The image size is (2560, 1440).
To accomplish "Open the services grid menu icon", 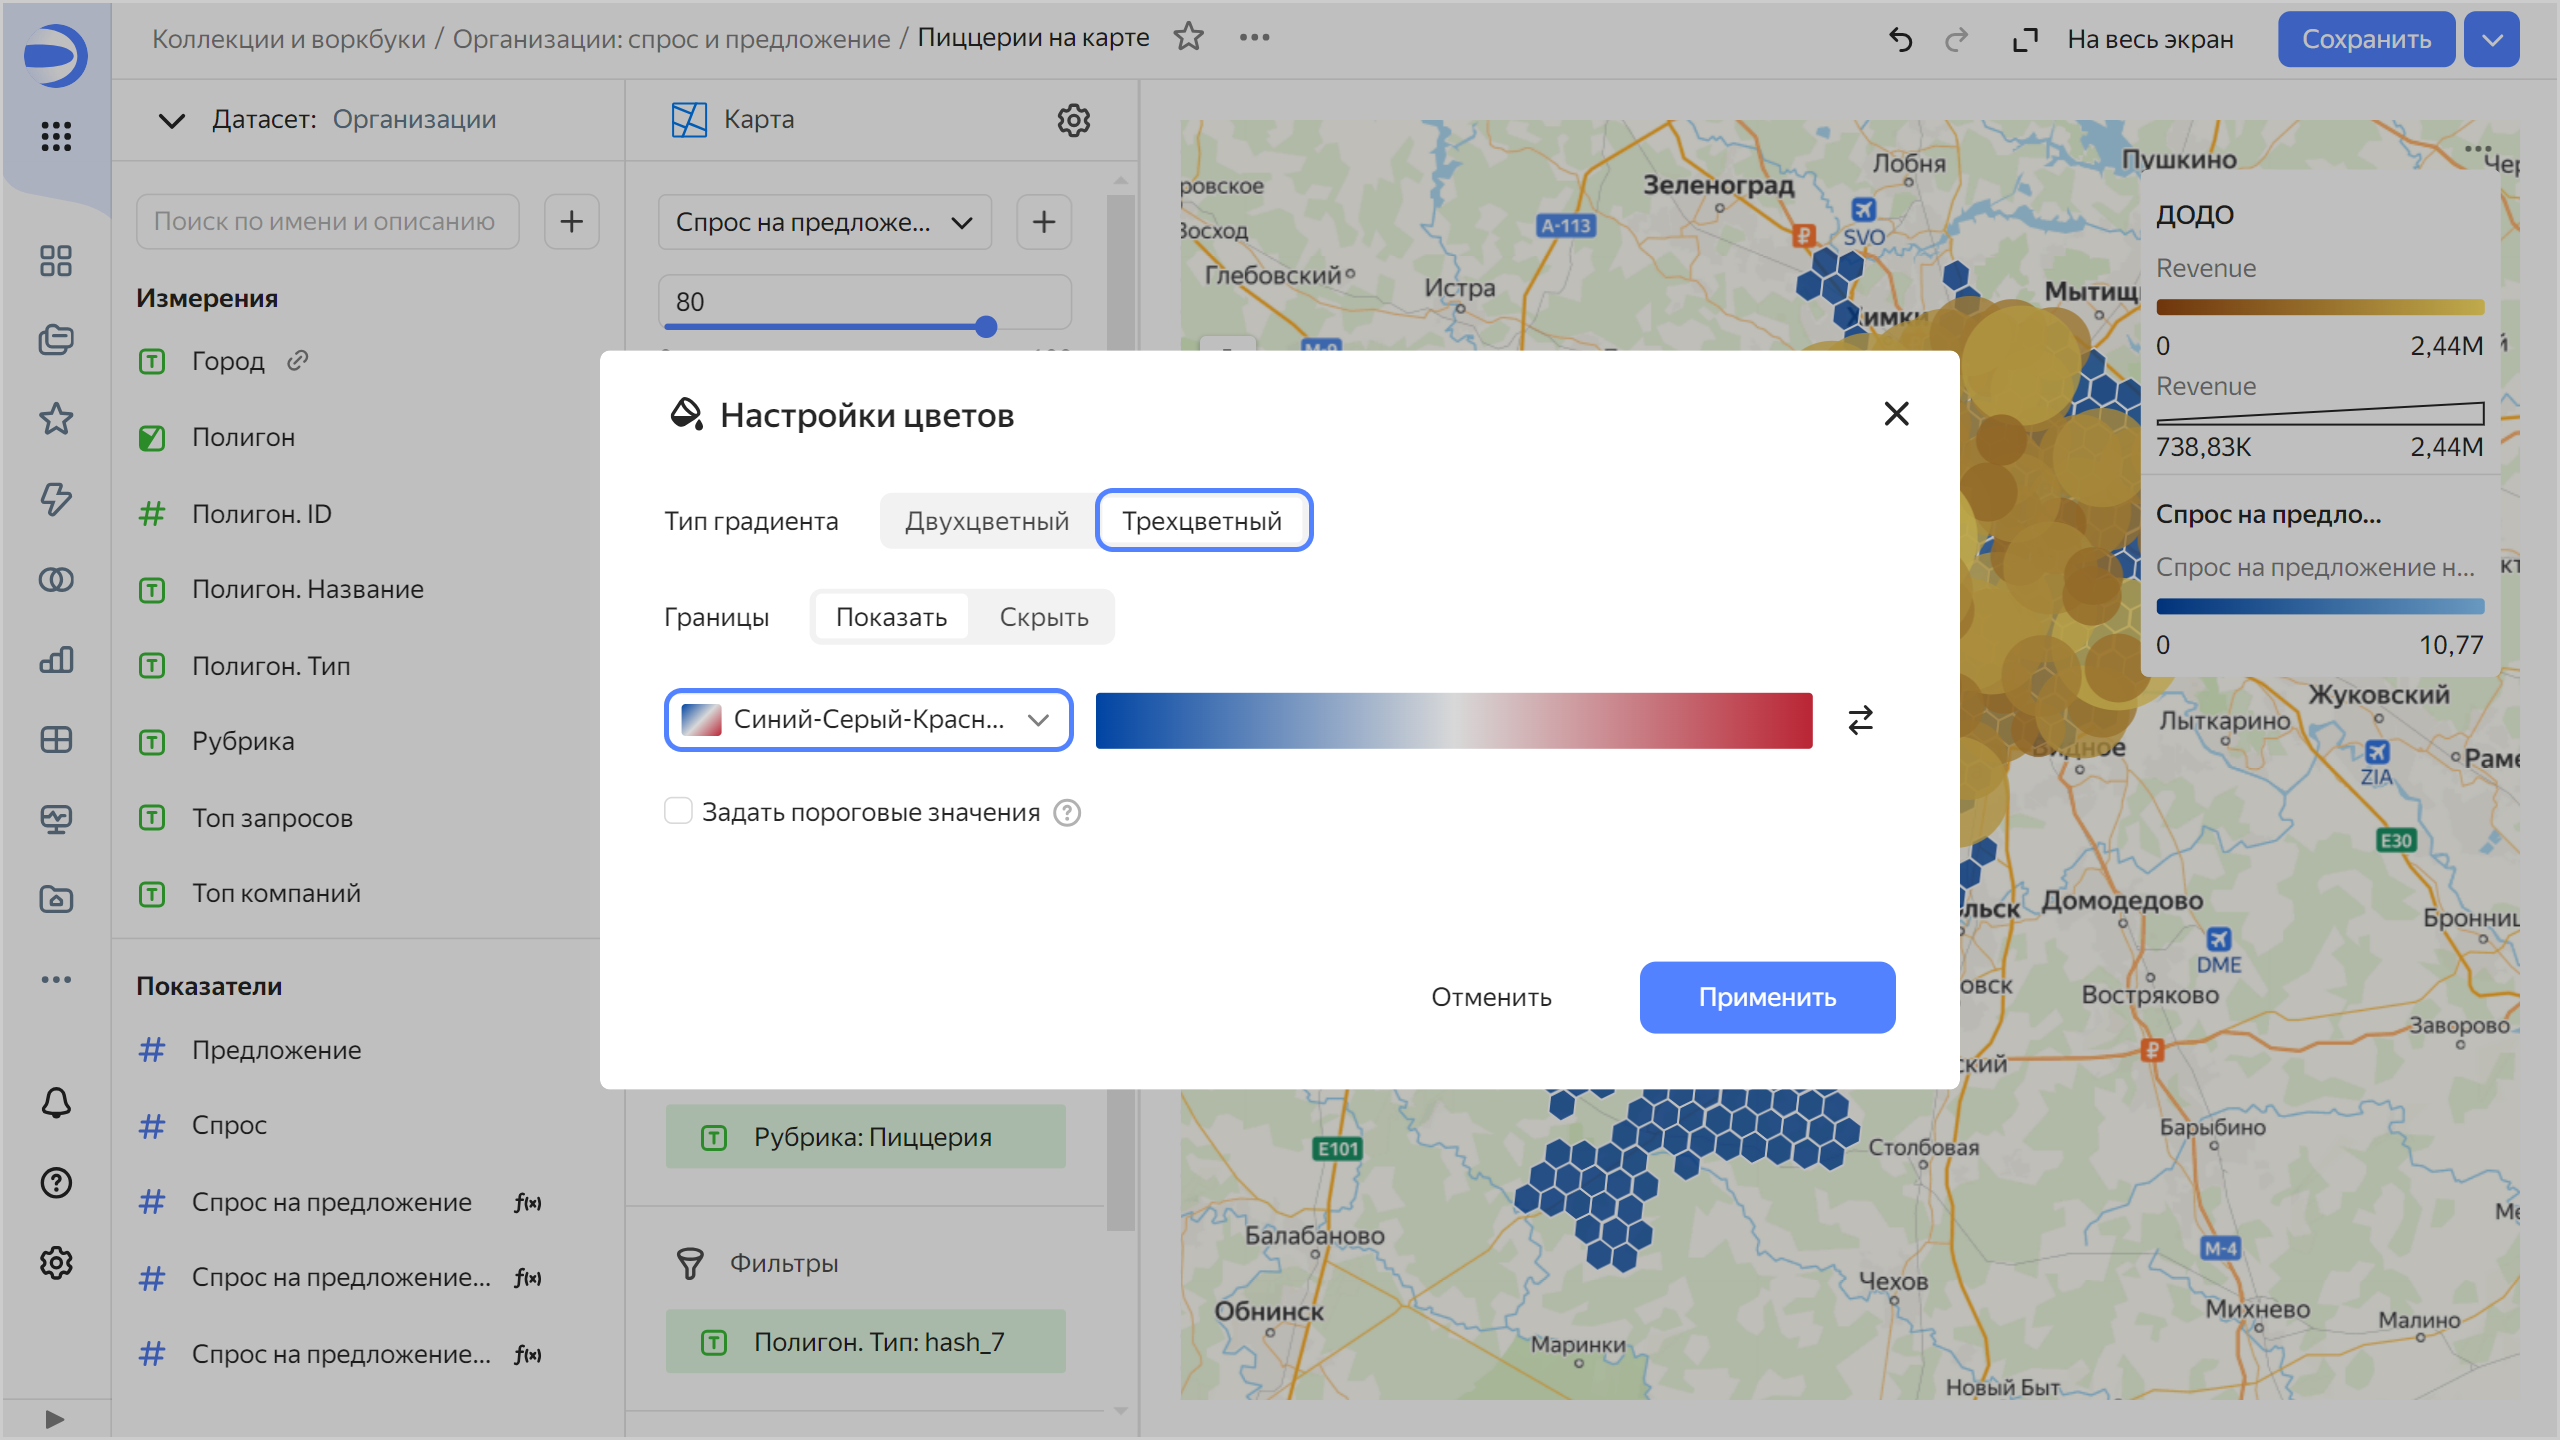I will tap(56, 136).
